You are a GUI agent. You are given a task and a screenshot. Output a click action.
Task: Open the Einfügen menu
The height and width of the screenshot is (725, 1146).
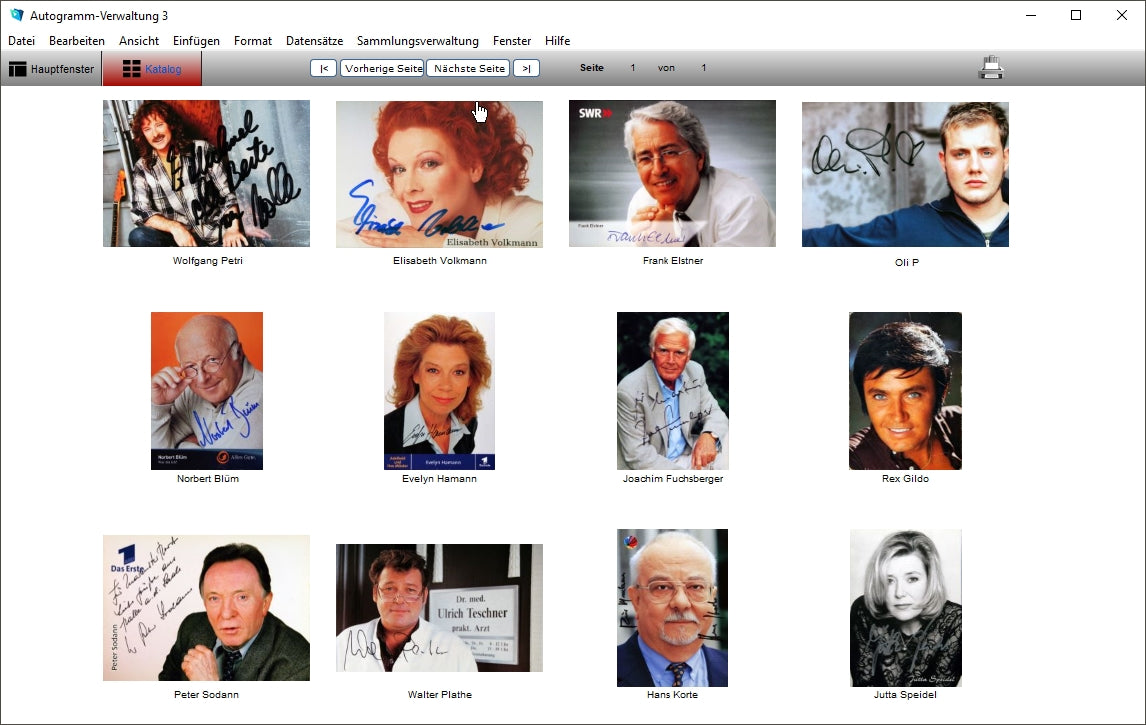(x=196, y=41)
